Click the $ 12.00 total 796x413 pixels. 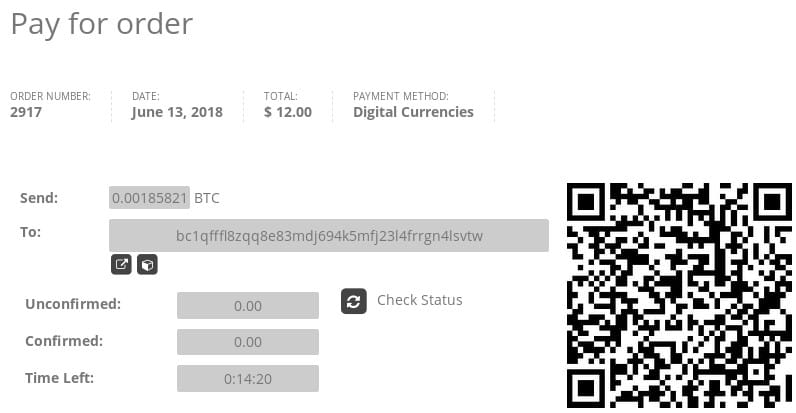point(288,112)
